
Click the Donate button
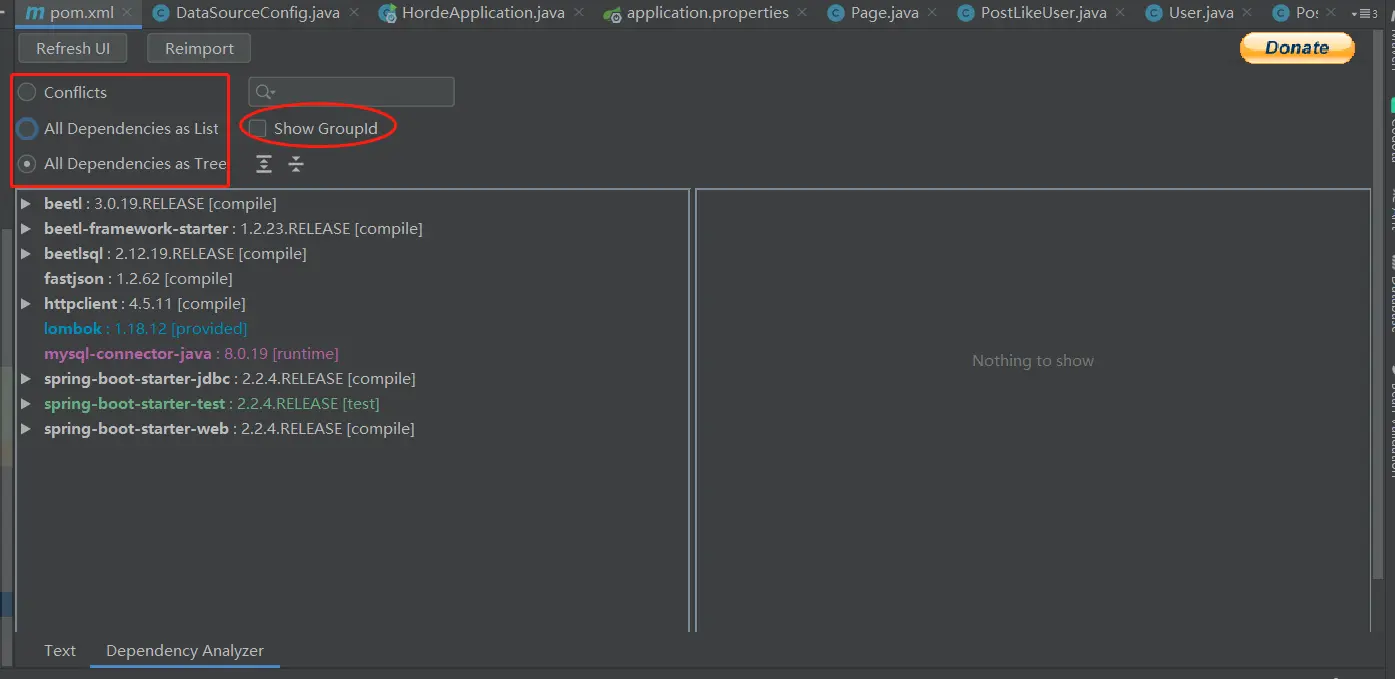tap(1297, 47)
